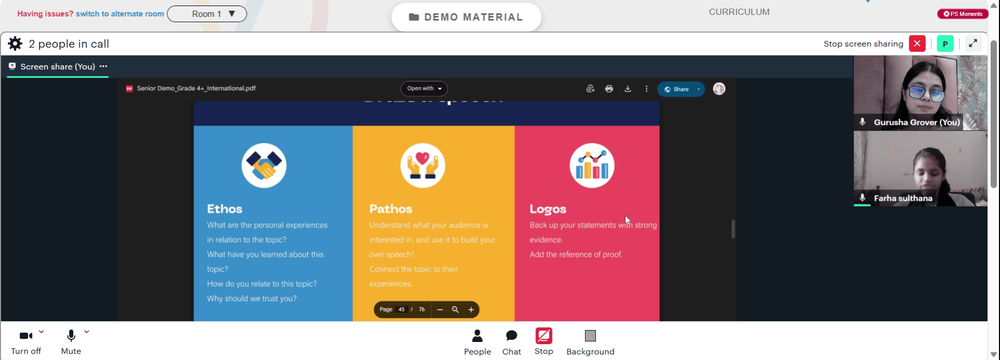
Task: Click 'Why should we trust you?' text
Action: pyautogui.click(x=251, y=298)
